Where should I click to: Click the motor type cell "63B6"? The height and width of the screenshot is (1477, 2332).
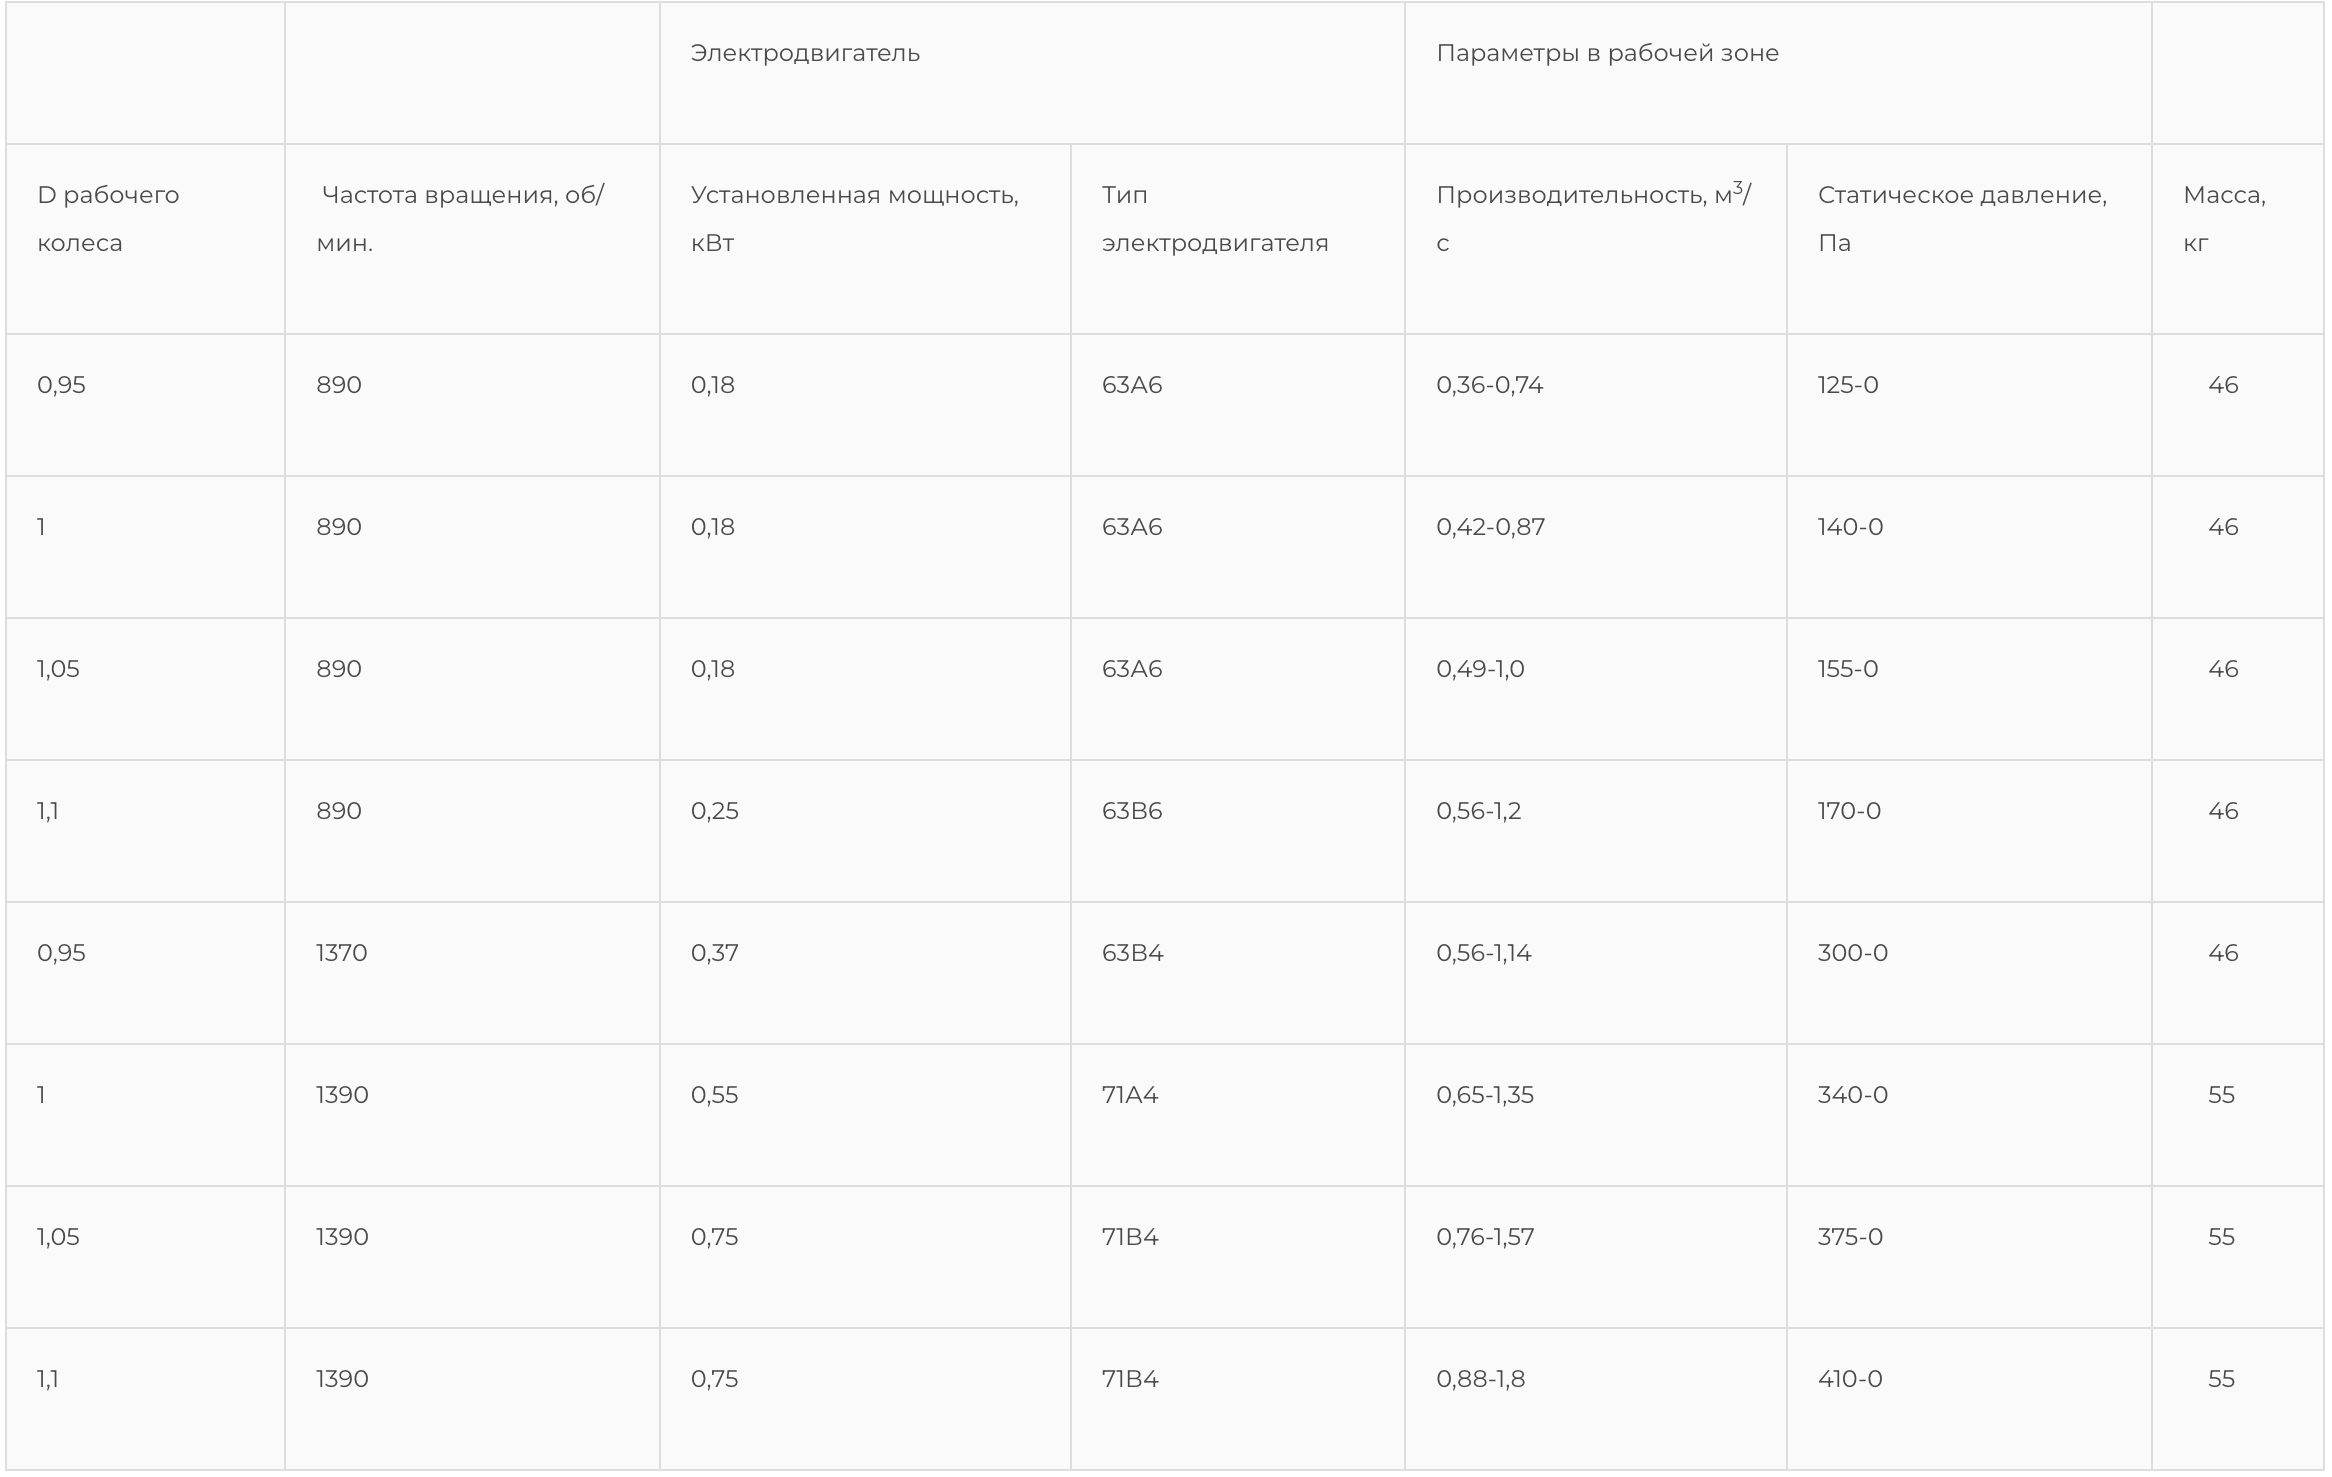tap(1132, 811)
